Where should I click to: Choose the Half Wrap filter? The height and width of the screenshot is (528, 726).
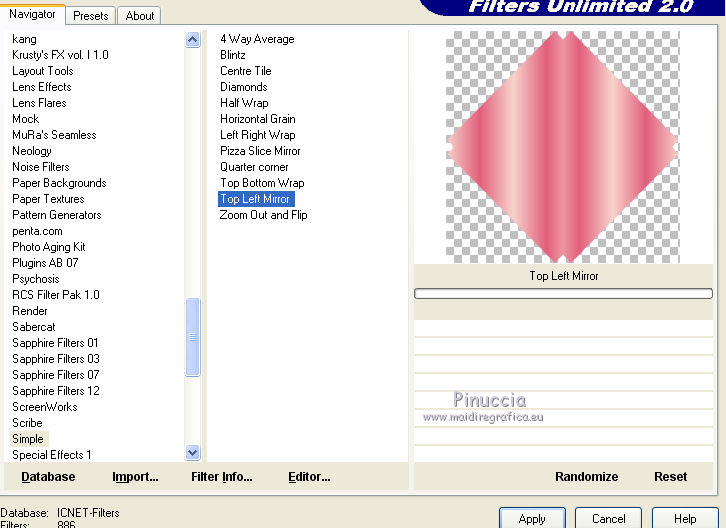point(244,103)
